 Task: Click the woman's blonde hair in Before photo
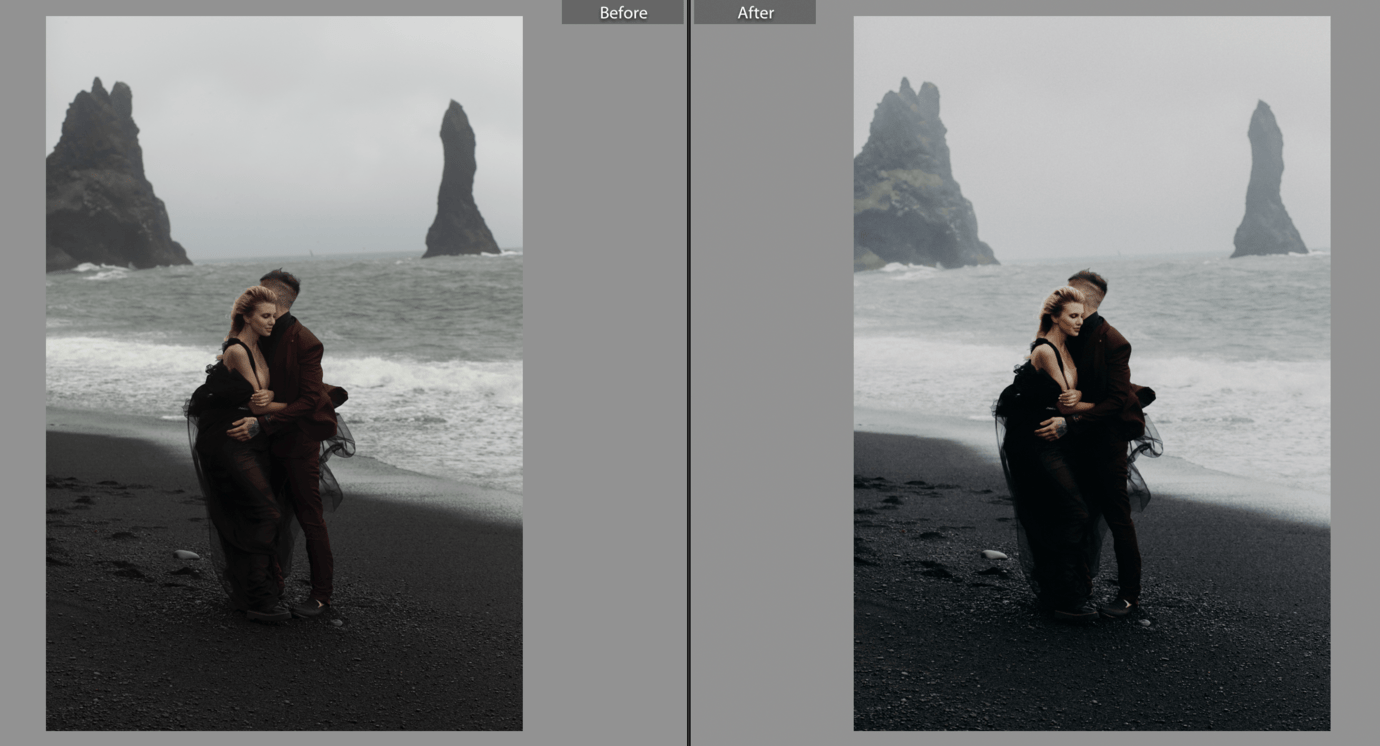click(x=247, y=305)
